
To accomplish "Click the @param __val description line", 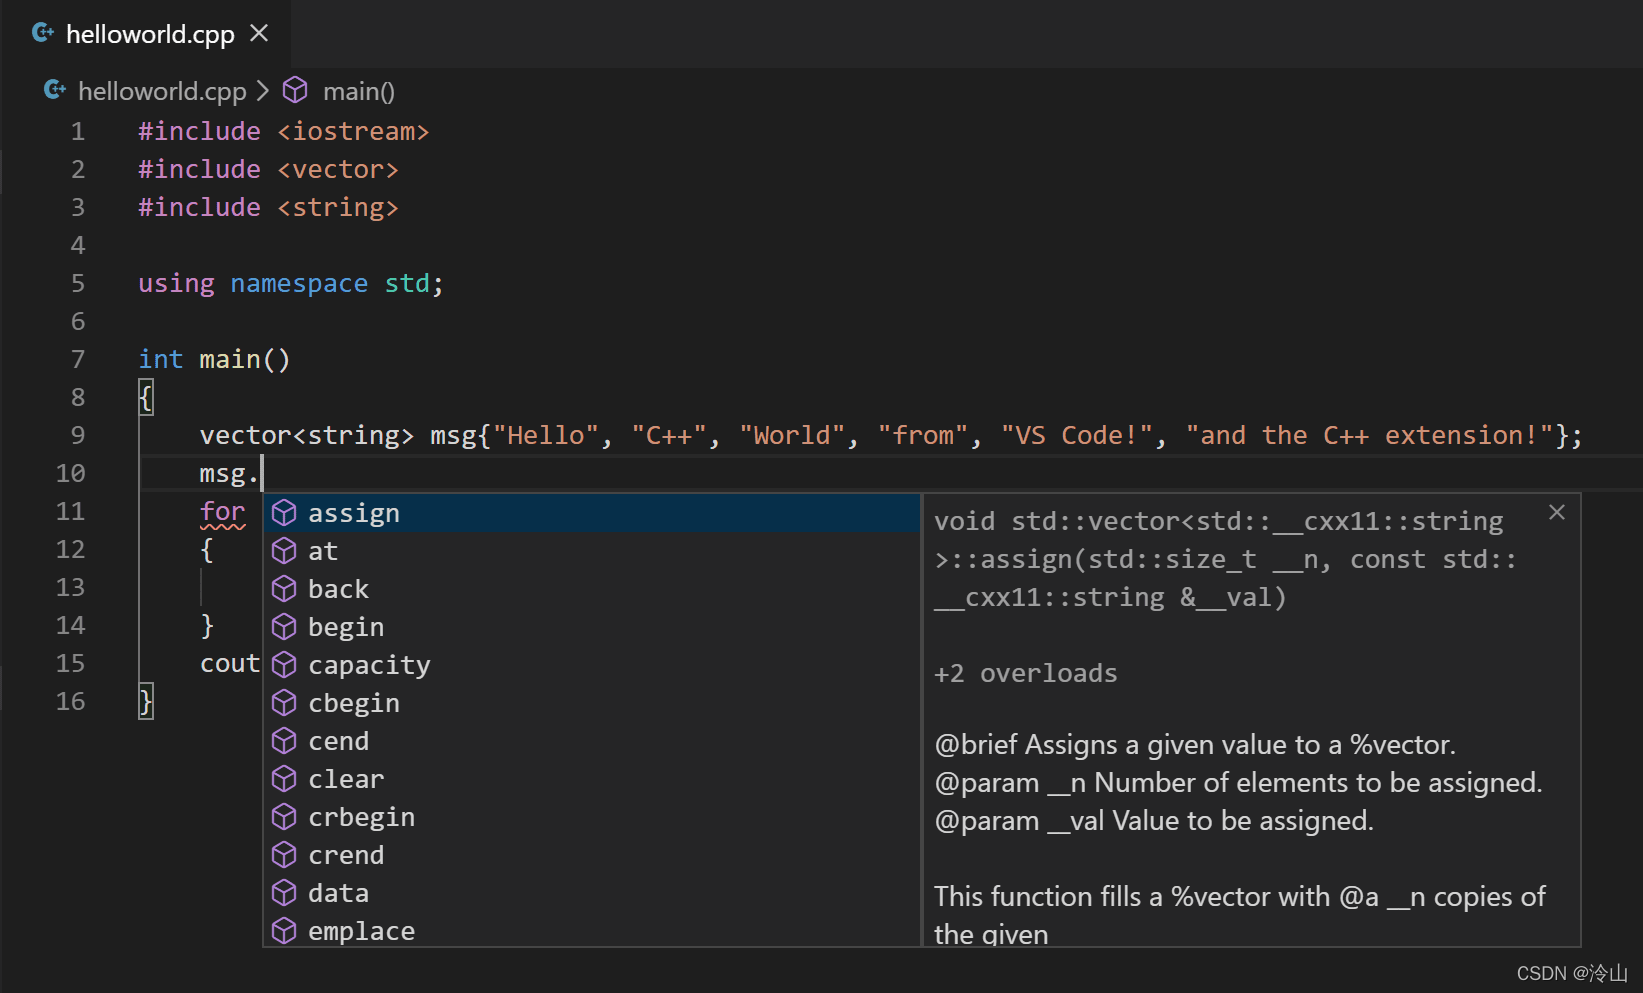I will 1154,821.
